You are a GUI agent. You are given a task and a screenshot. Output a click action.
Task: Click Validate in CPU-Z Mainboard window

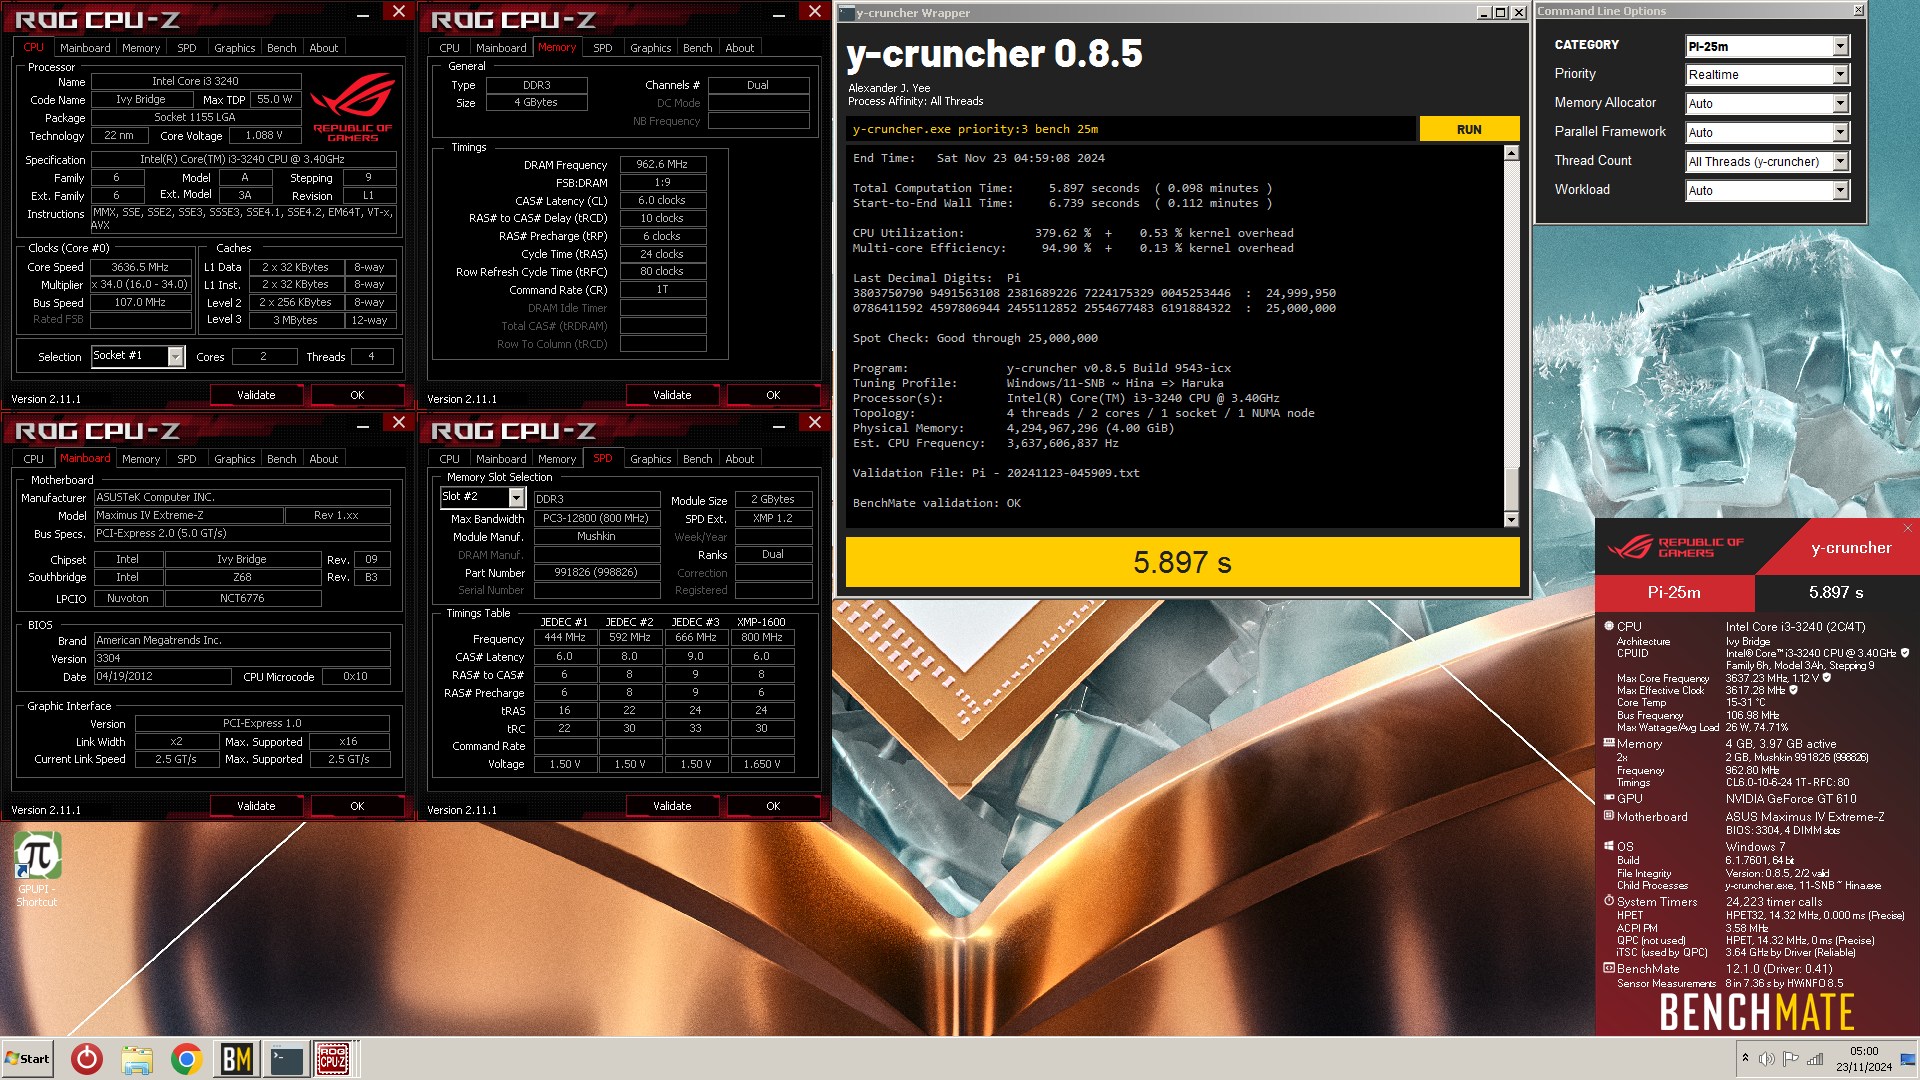[256, 806]
